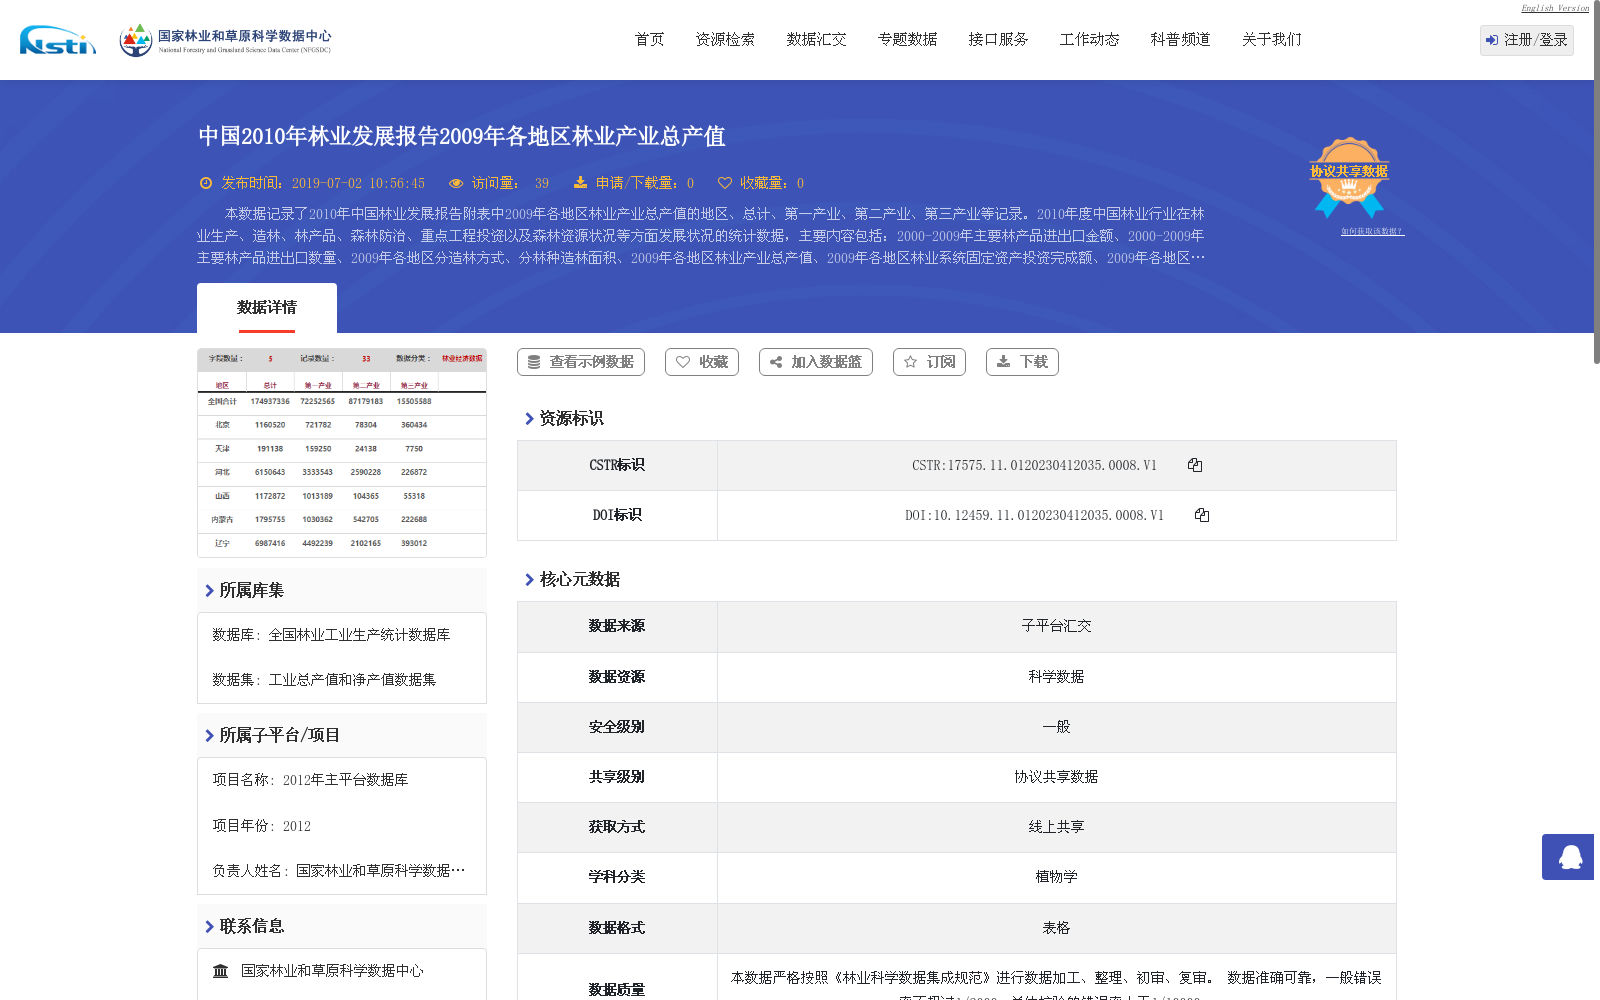Select 项目年份: 2012 text

click(x=261, y=826)
